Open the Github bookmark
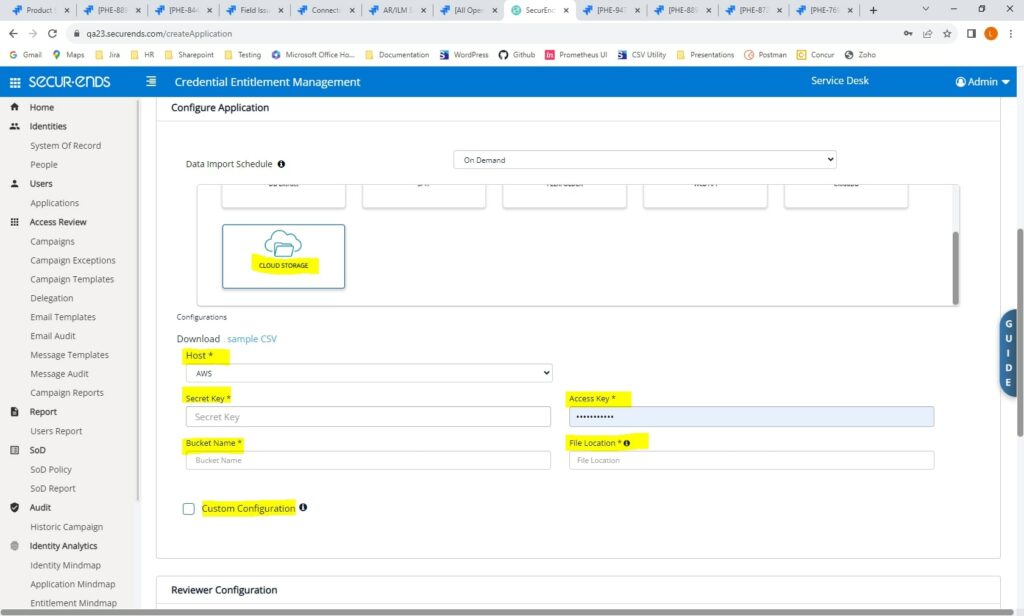The image size is (1024, 616). 517,55
